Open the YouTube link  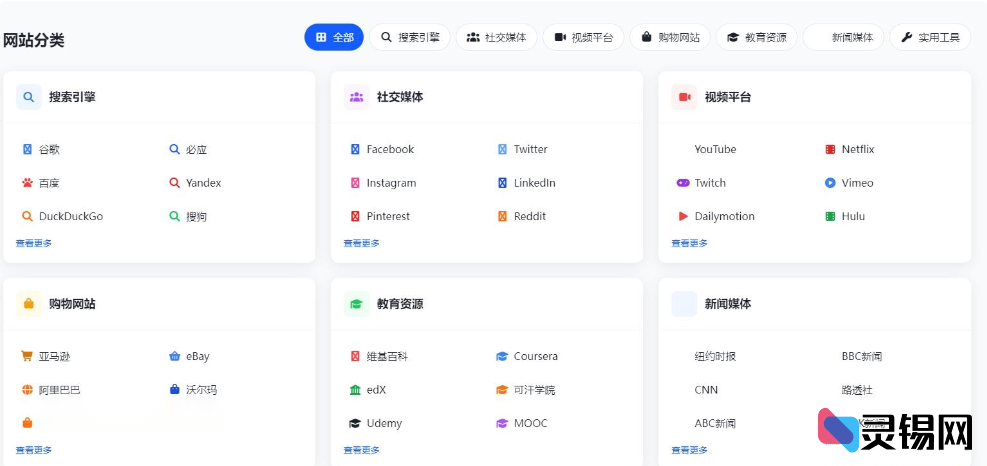(x=715, y=149)
